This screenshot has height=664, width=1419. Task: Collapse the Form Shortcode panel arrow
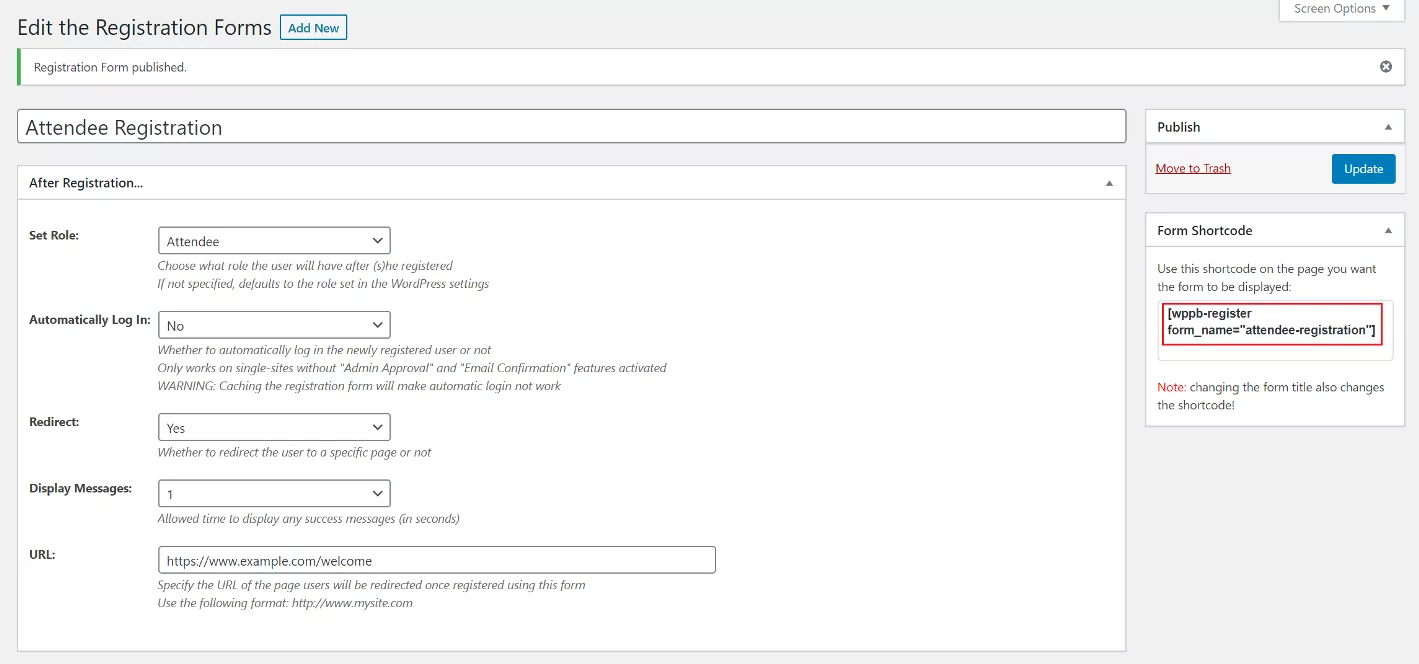tap(1388, 230)
